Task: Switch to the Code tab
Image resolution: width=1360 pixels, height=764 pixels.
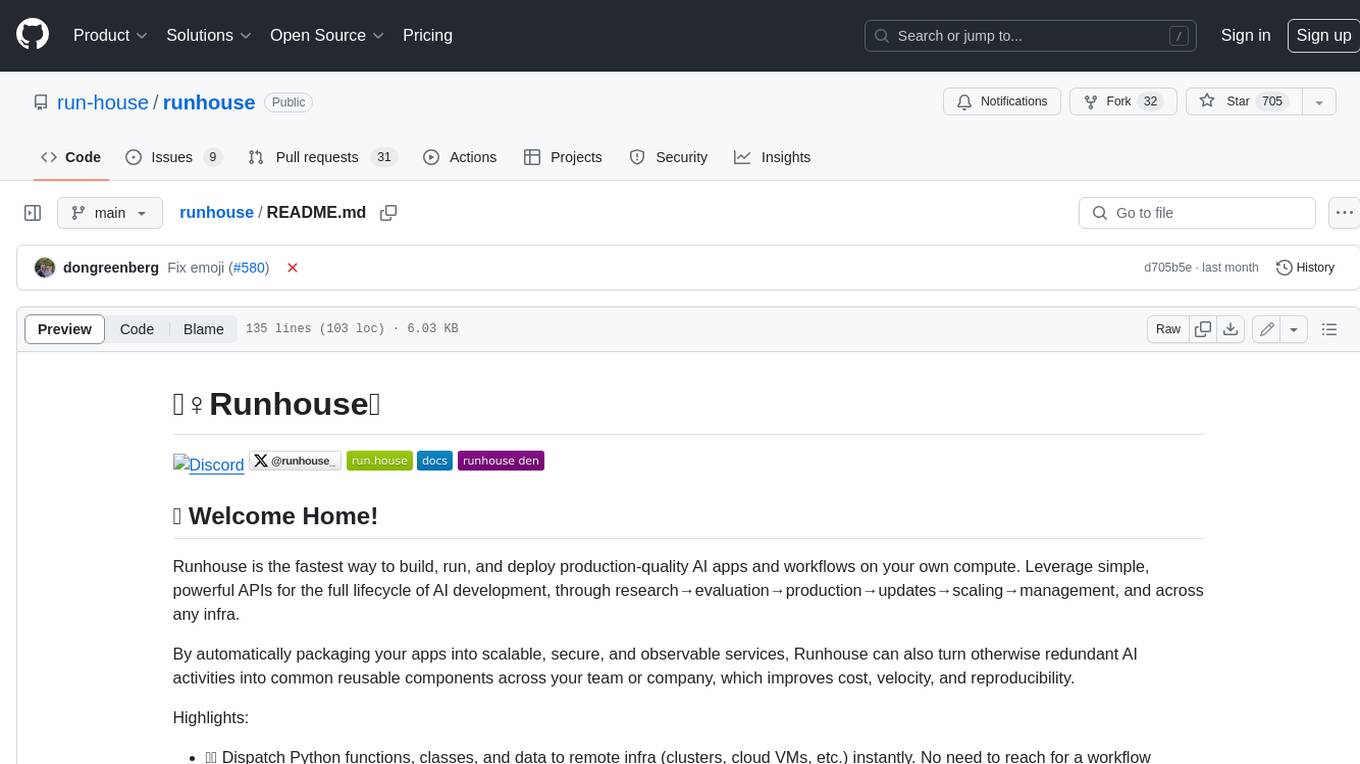Action: 71,157
